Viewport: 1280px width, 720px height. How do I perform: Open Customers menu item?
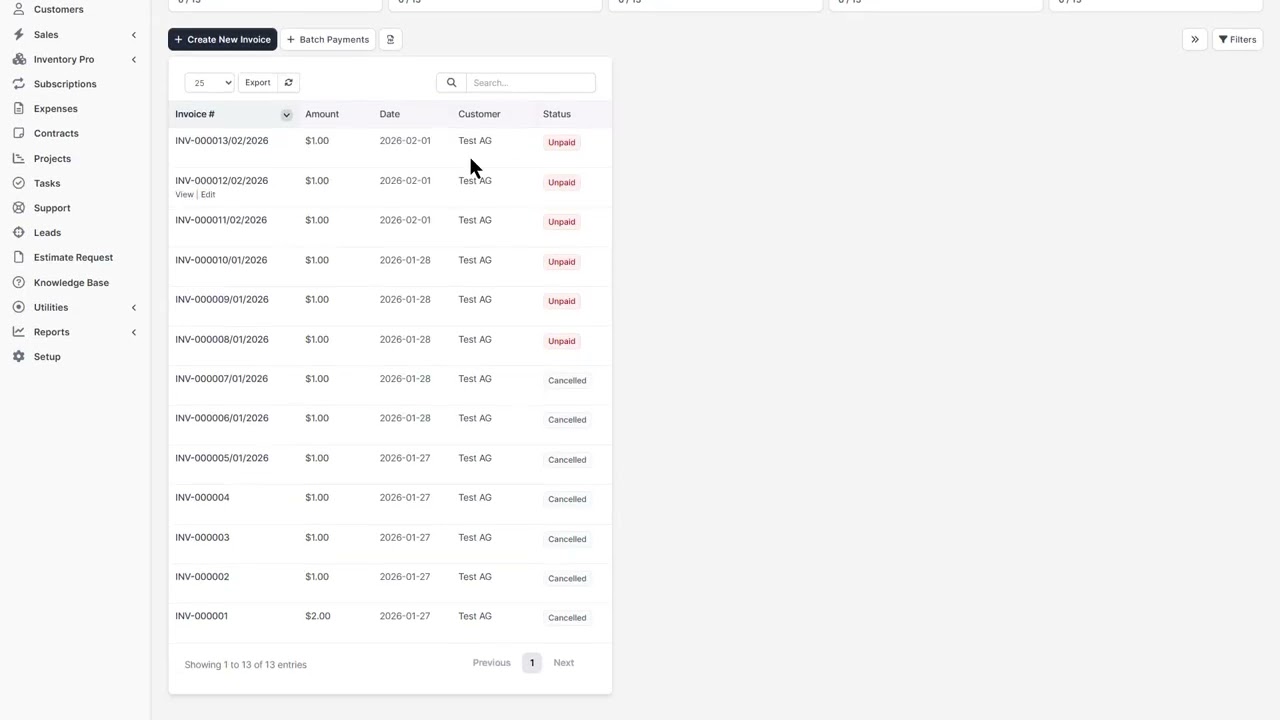point(59,9)
